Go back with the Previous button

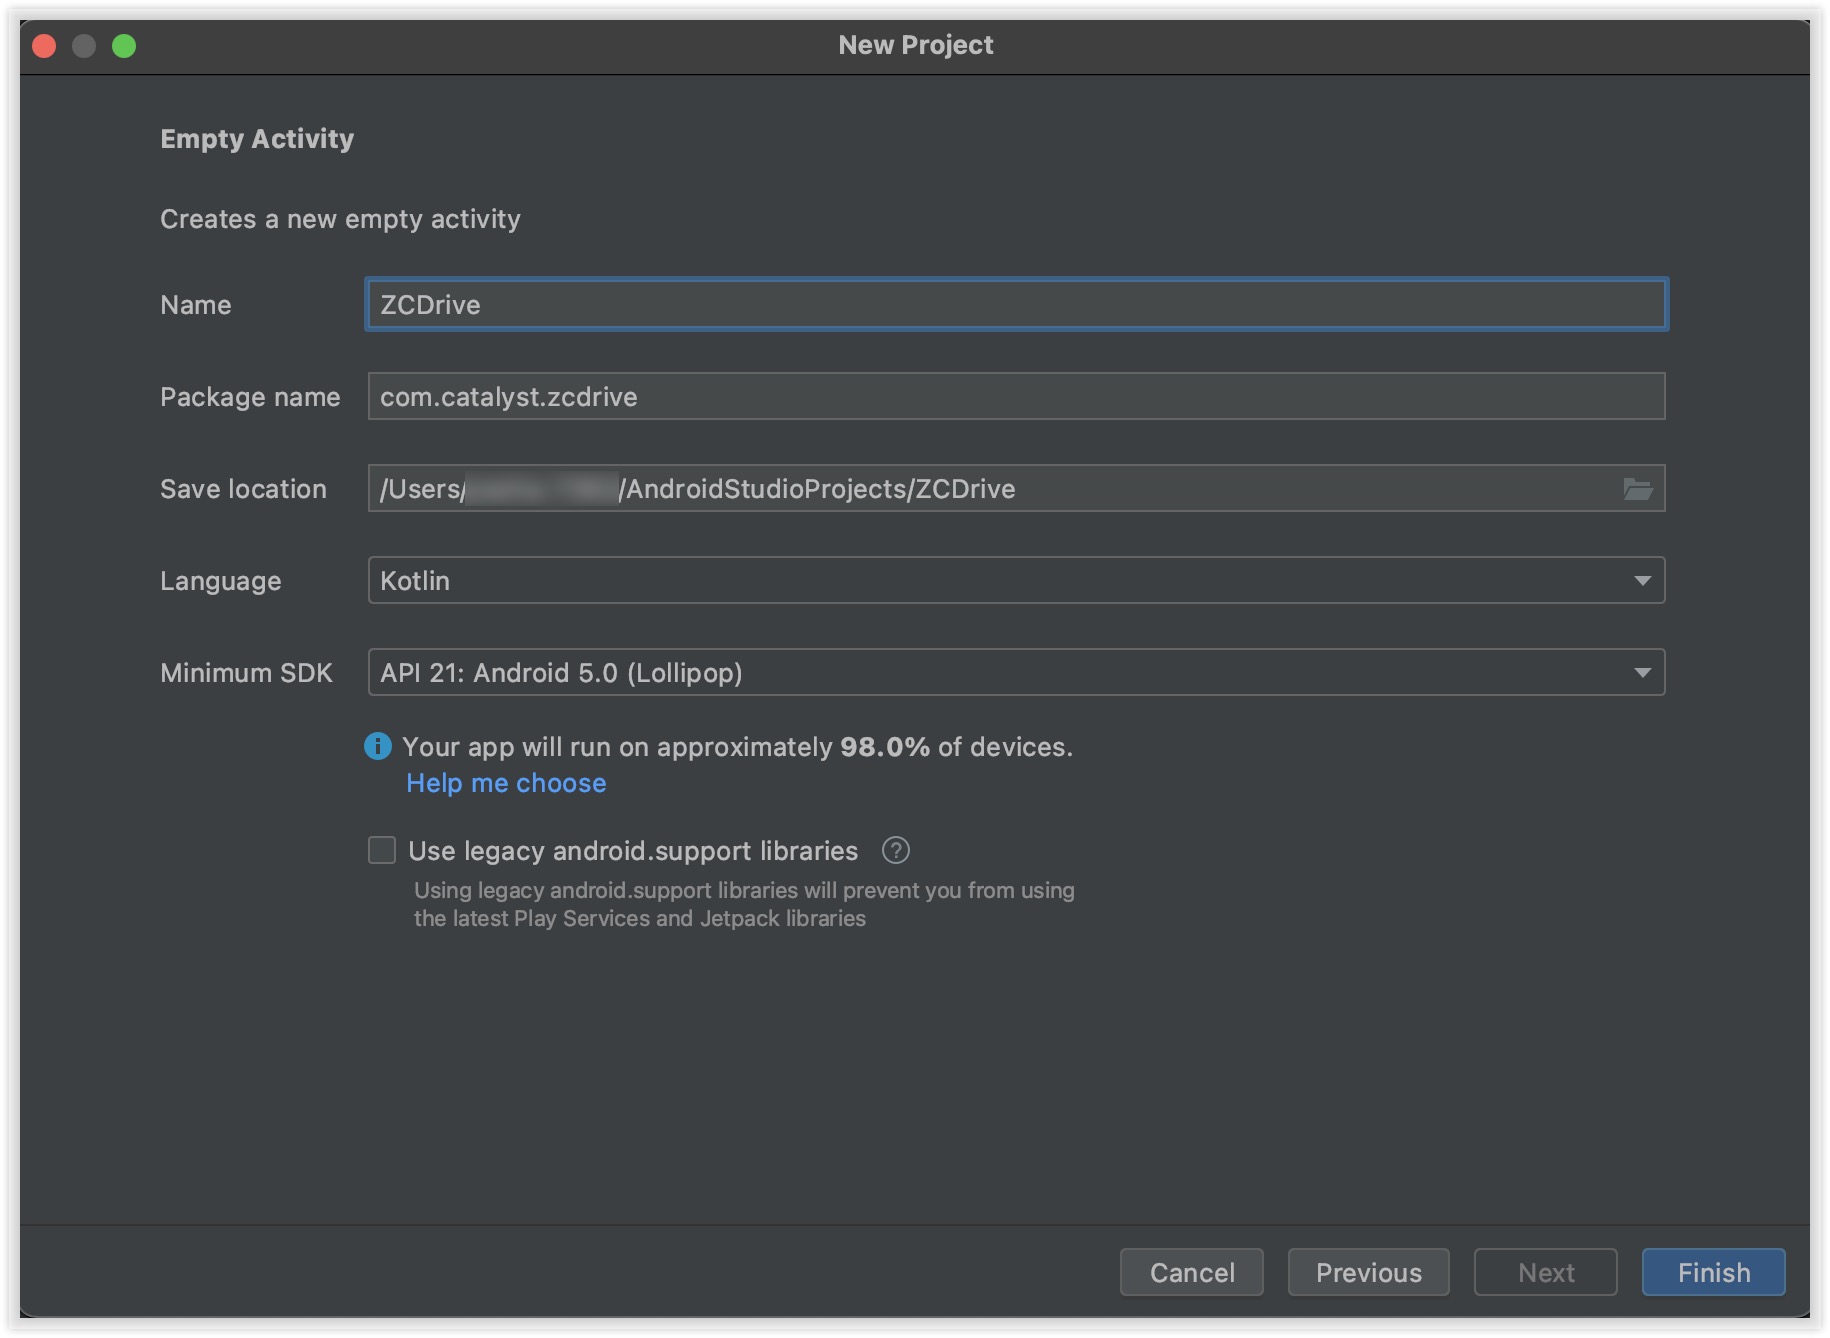pyautogui.click(x=1368, y=1272)
